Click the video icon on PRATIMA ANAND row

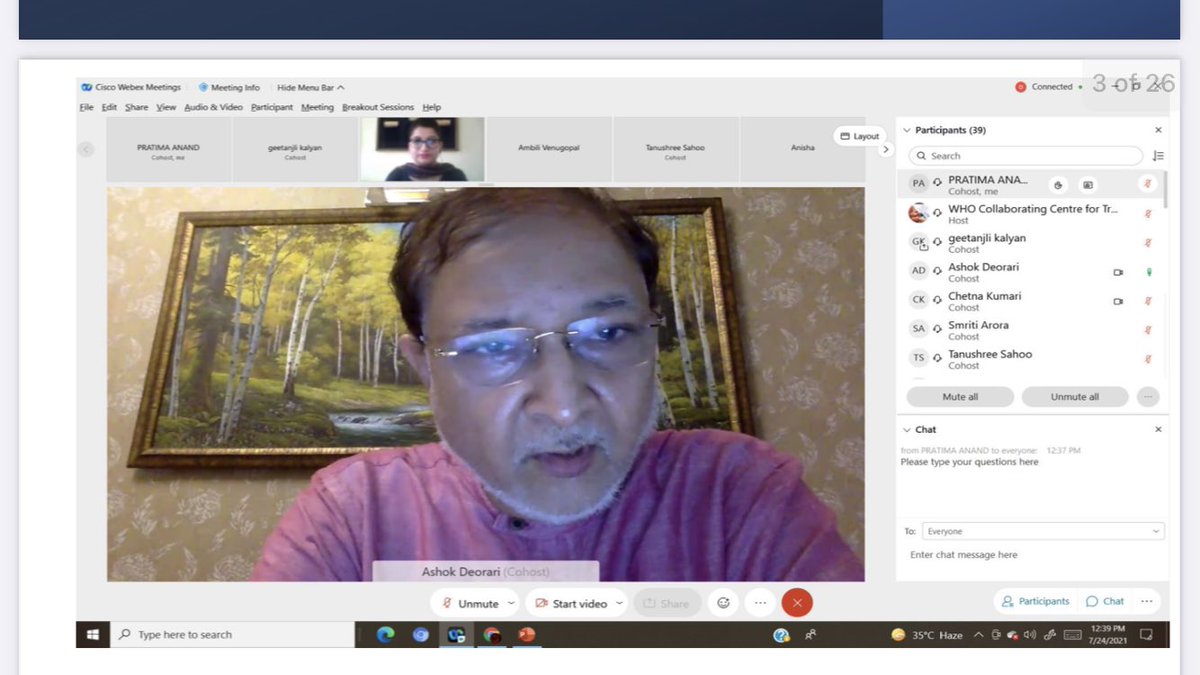[x=1088, y=185]
